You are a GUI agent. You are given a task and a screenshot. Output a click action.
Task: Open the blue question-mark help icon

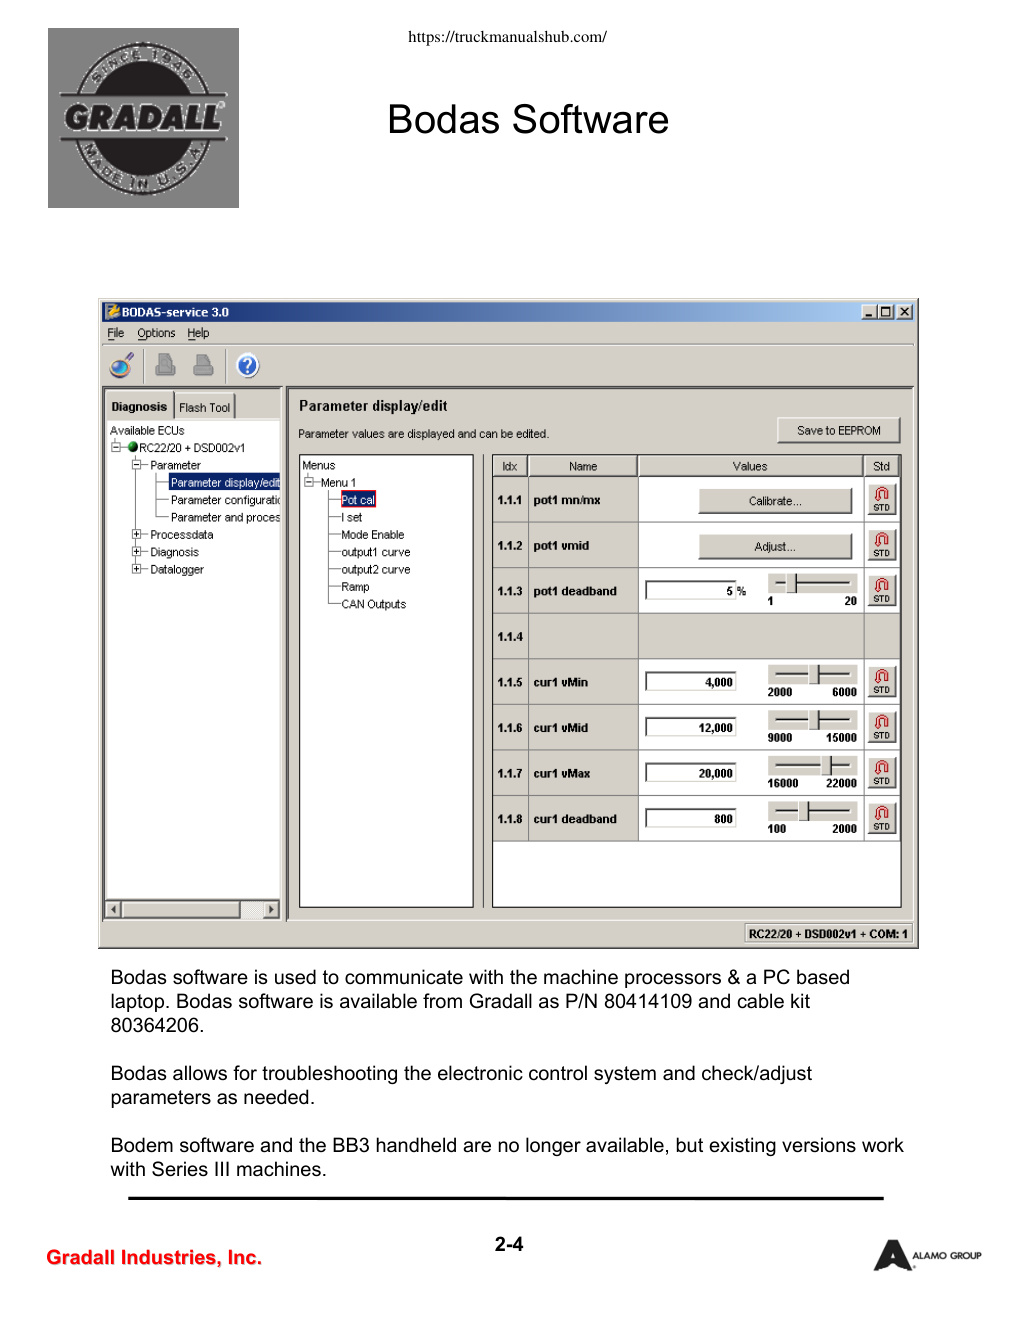point(248,366)
